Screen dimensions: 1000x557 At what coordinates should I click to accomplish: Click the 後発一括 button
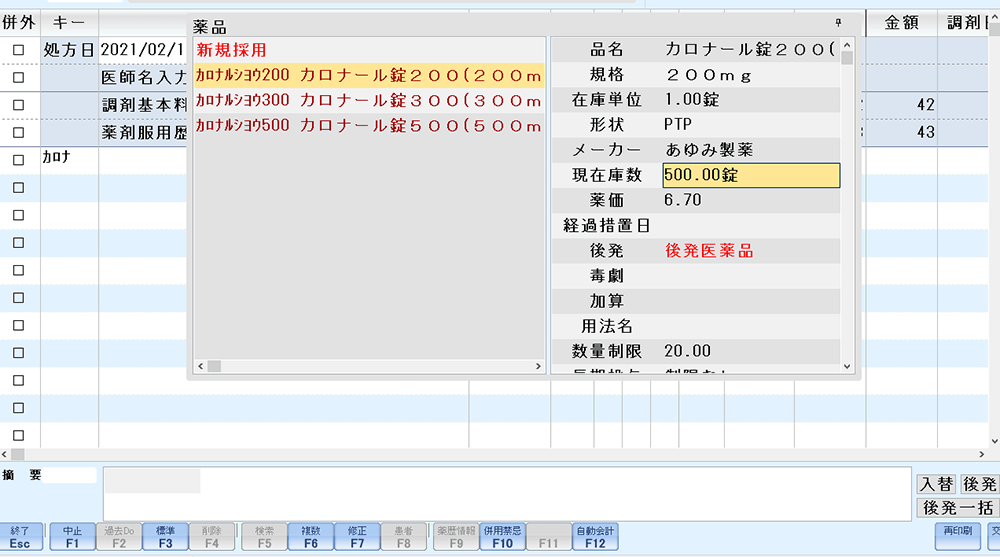pyautogui.click(x=957, y=507)
